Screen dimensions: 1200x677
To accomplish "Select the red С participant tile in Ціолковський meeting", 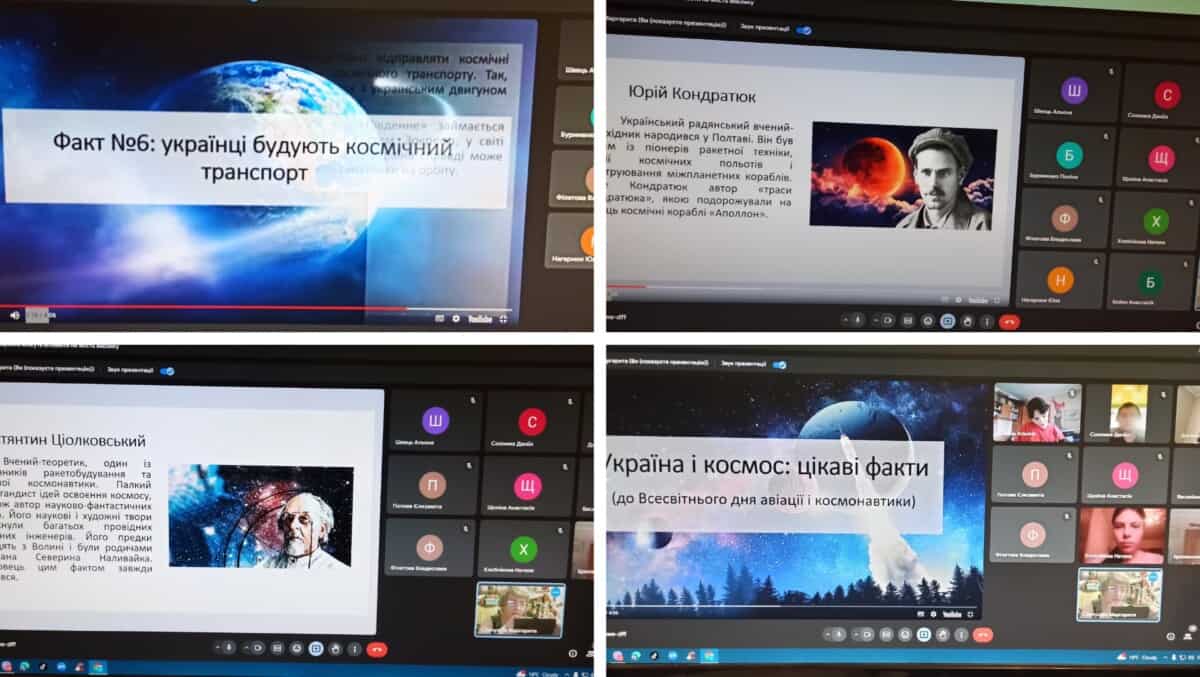I will 530,422.
